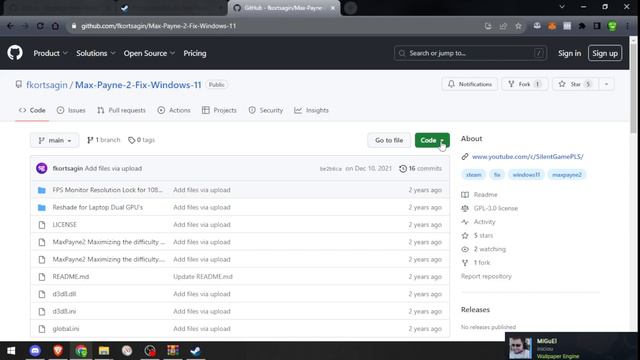Click the Notifications bell button
Image resolution: width=640 pixels, height=360 pixels.
470,84
